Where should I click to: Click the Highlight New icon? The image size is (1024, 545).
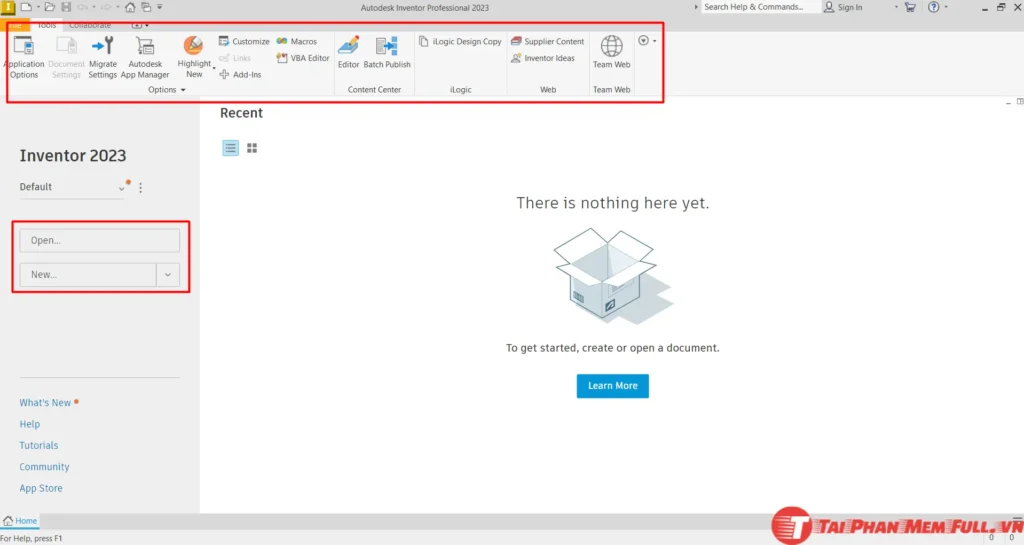click(193, 46)
